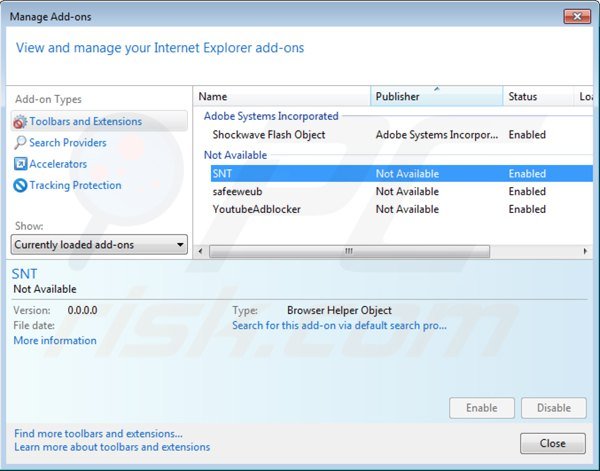Open the More information link
The height and width of the screenshot is (471, 600).
[x=55, y=341]
